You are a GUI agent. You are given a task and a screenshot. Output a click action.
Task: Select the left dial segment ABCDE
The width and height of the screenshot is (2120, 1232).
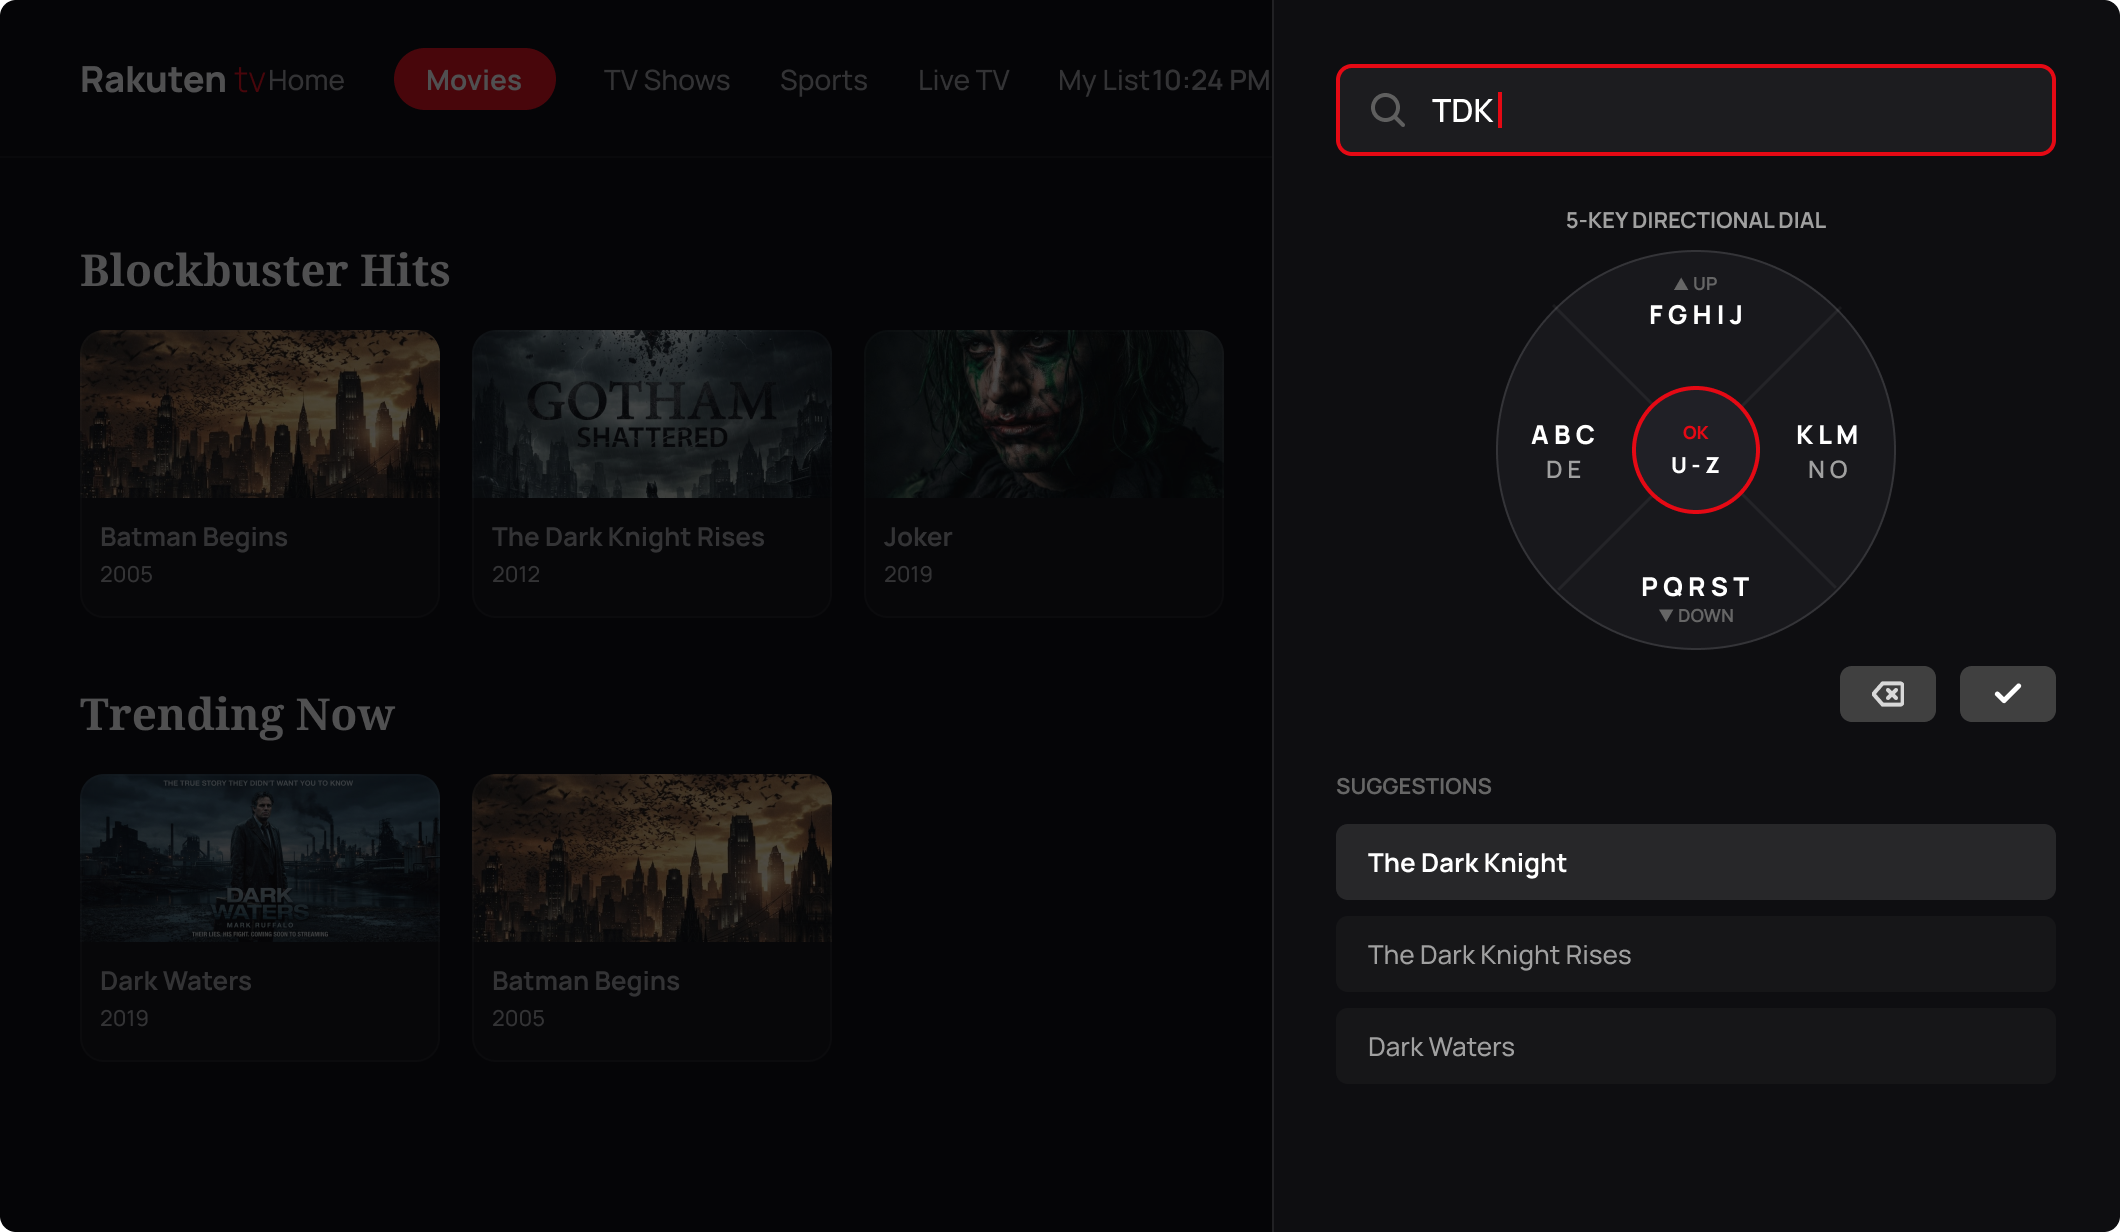point(1564,451)
